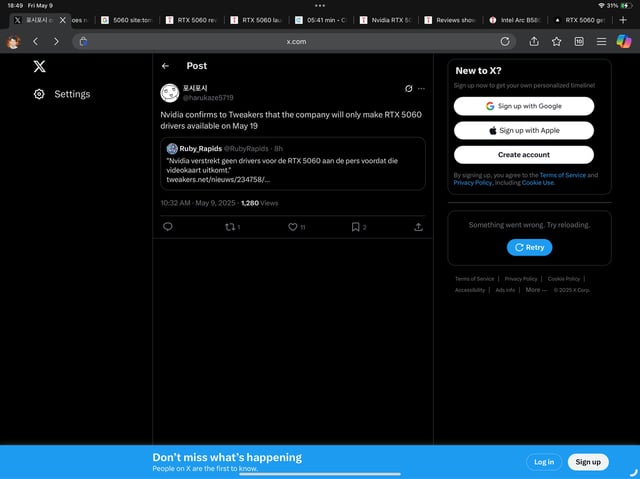This screenshot has height=479, width=640.
Task: Click the Create account button
Action: point(524,155)
